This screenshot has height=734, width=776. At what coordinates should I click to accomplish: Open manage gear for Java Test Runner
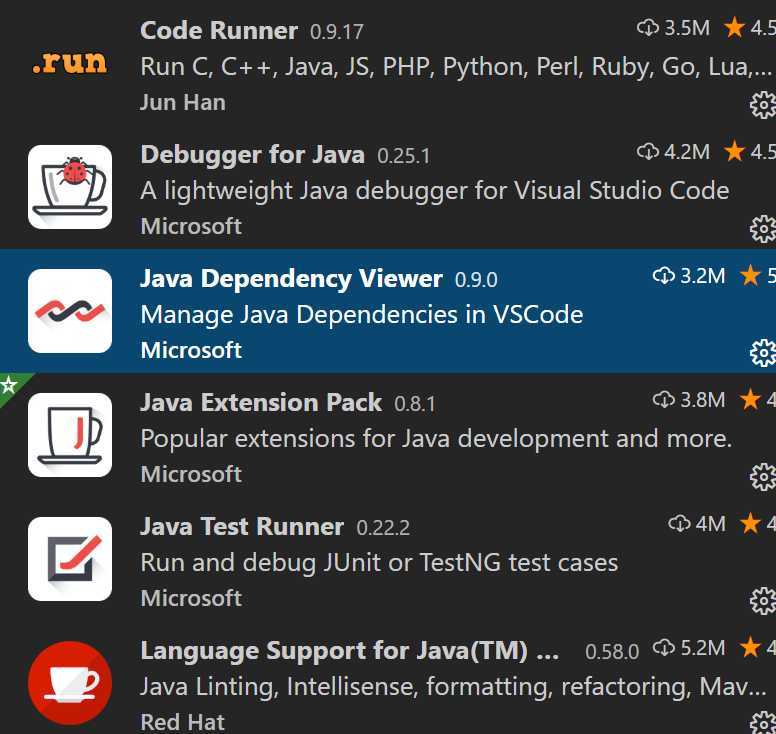pos(763,601)
